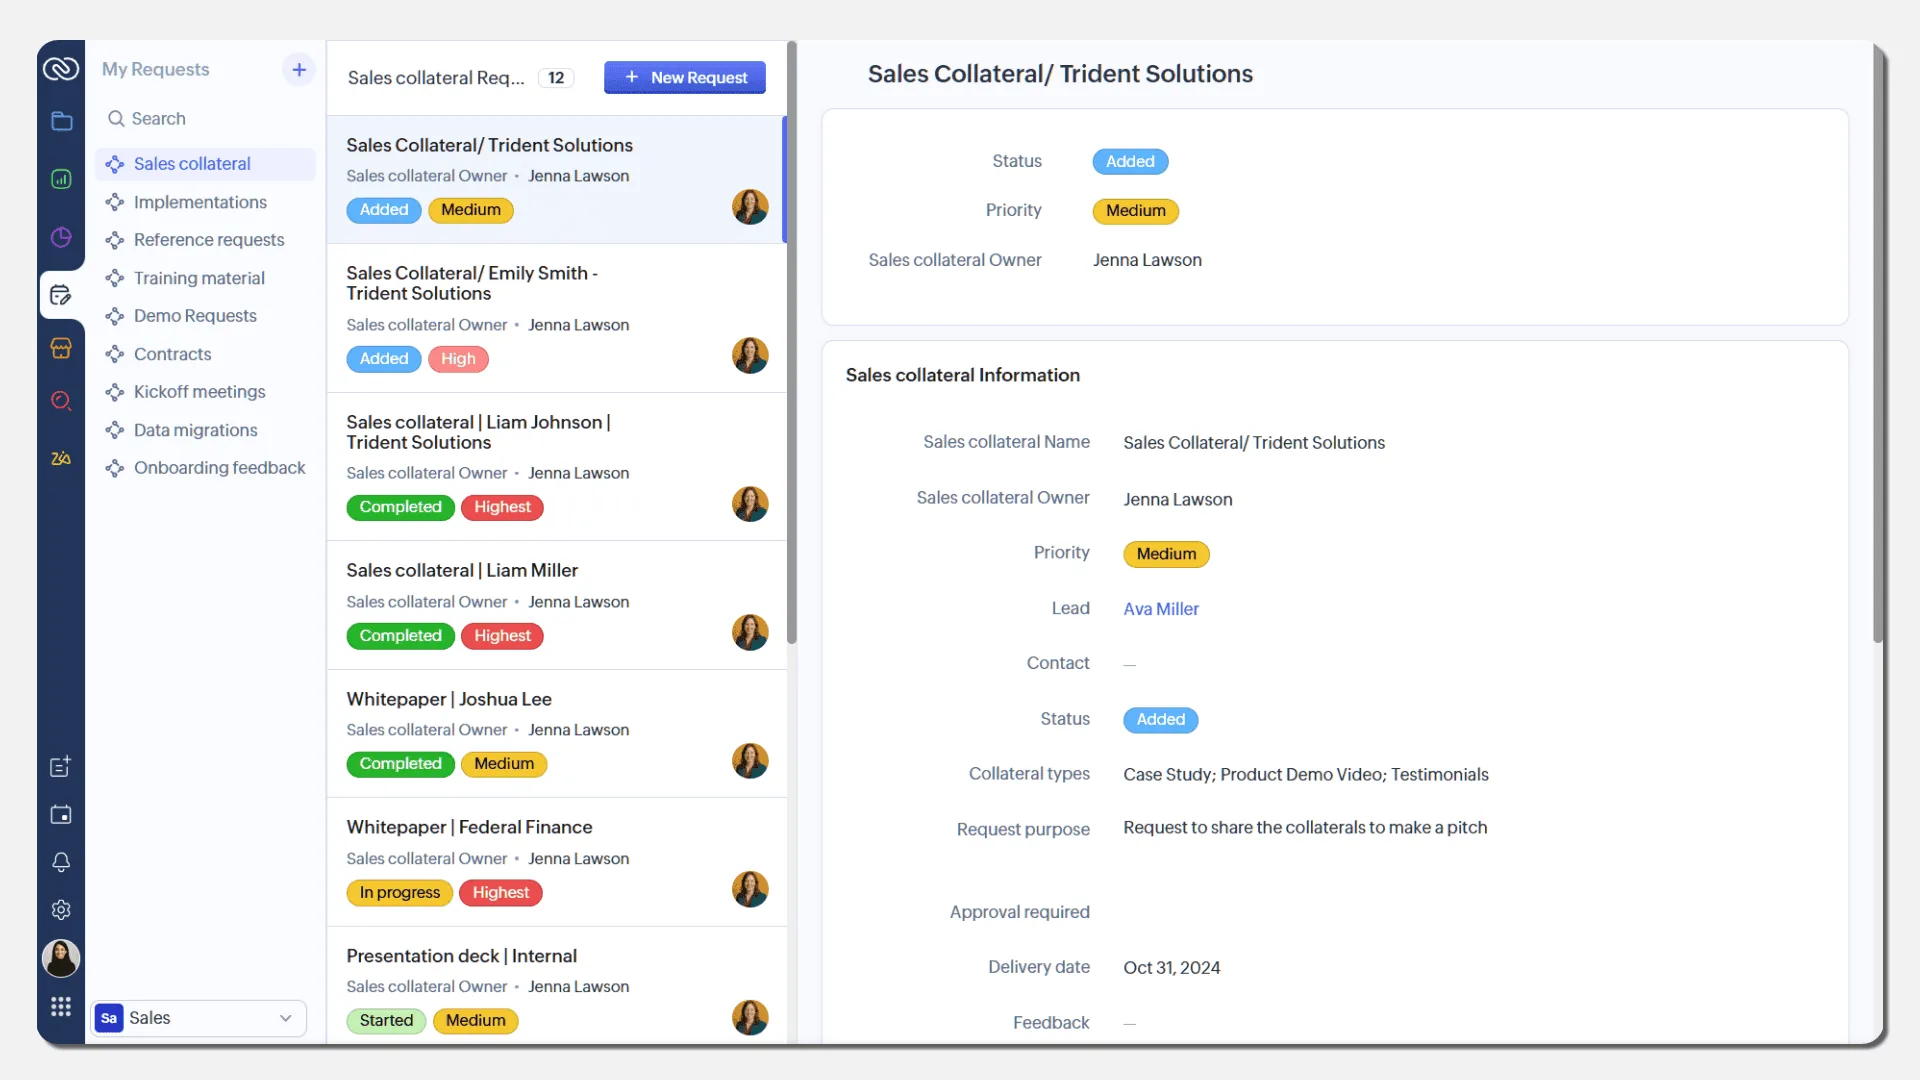Open the orange storefront icon
Image resolution: width=1920 pixels, height=1080 pixels.
coord(61,348)
